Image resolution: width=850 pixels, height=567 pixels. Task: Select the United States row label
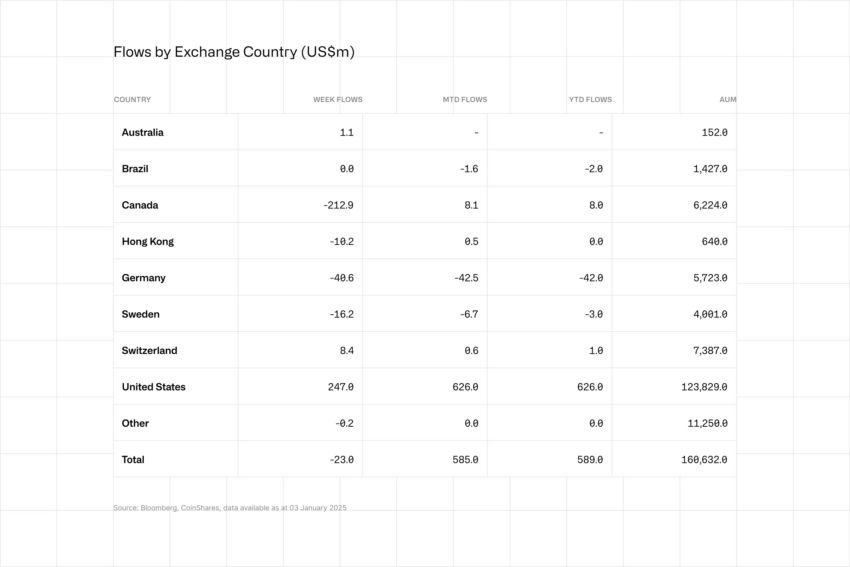[x=153, y=387]
